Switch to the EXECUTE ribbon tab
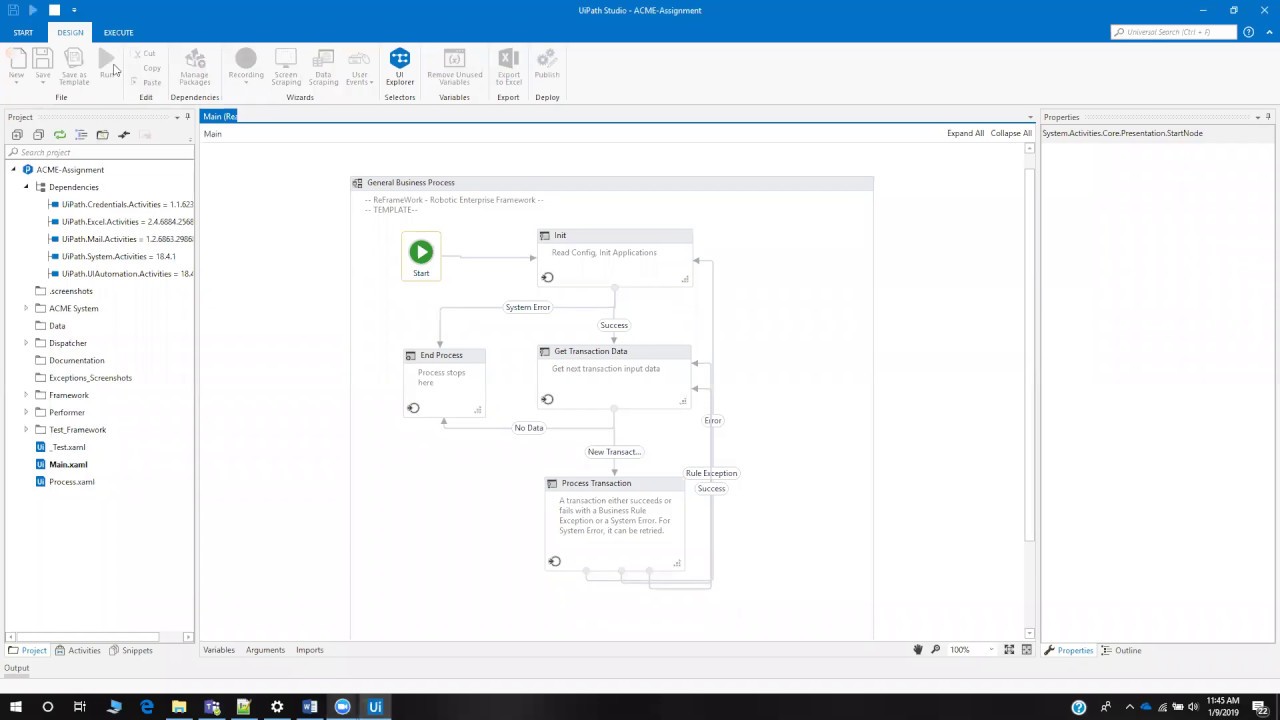 (x=118, y=32)
